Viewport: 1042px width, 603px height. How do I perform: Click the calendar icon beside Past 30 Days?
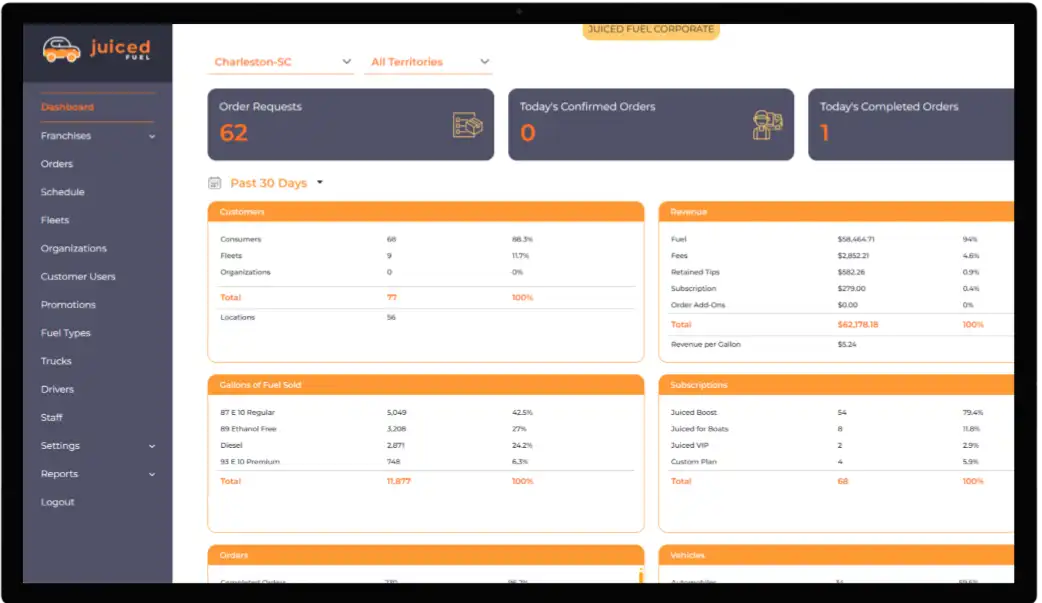[x=214, y=183]
